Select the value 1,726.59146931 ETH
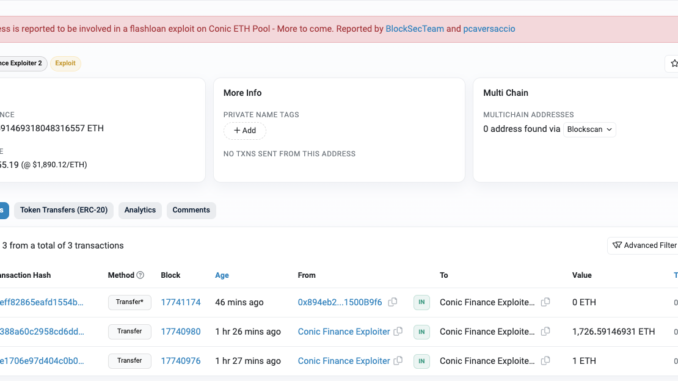 point(614,332)
